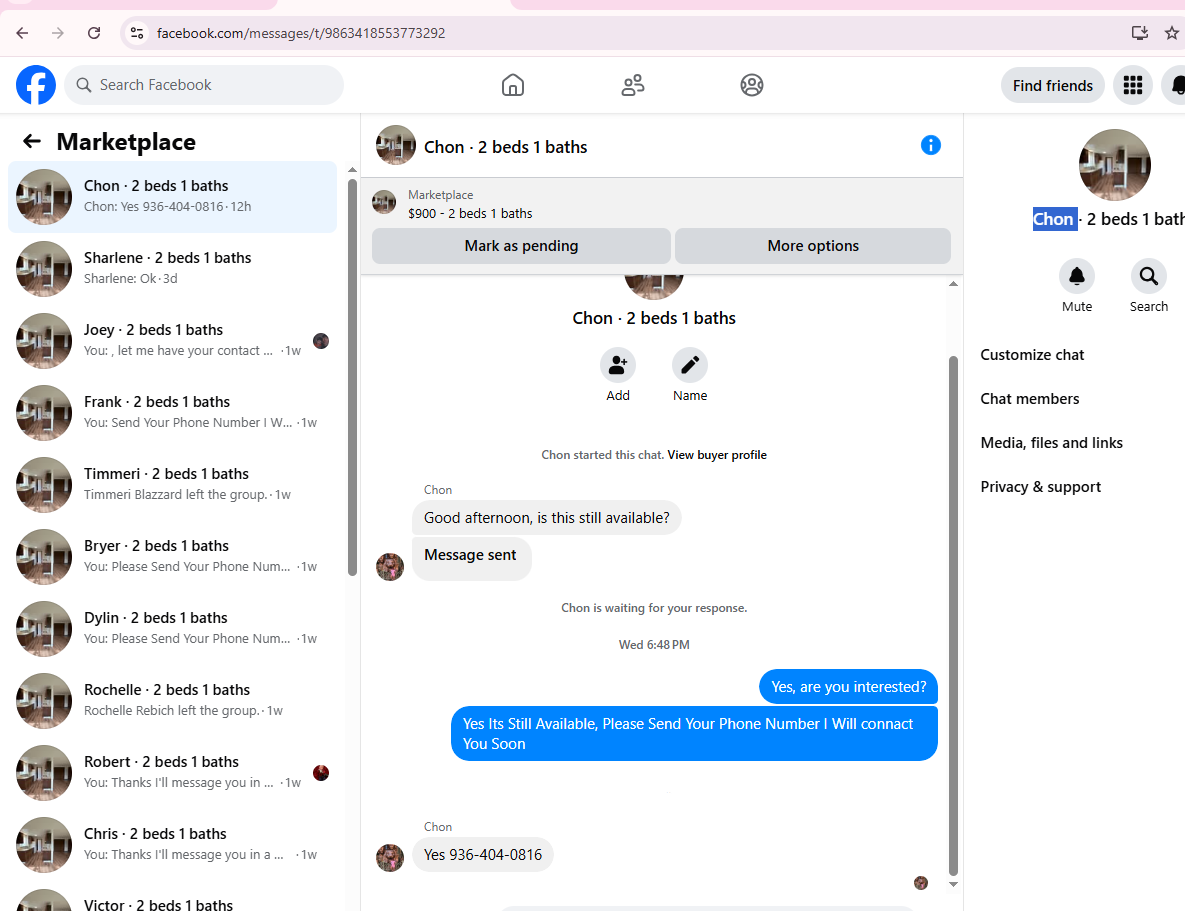
Task: Open the Menu grid icon
Action: (1132, 85)
